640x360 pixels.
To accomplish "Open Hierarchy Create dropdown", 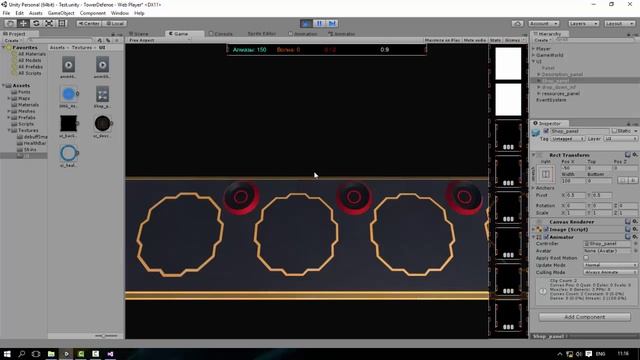I will click(542, 40).
